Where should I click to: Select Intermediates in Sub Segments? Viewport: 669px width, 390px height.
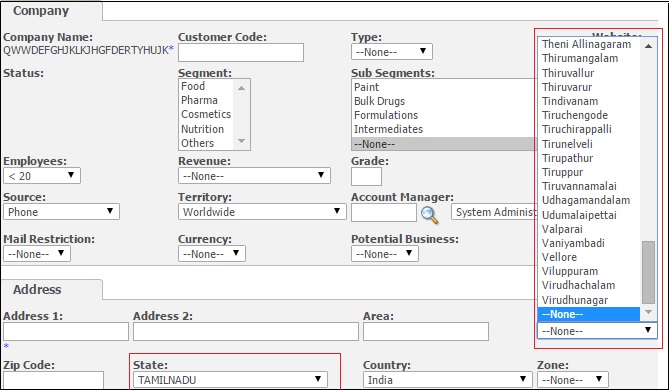point(444,129)
